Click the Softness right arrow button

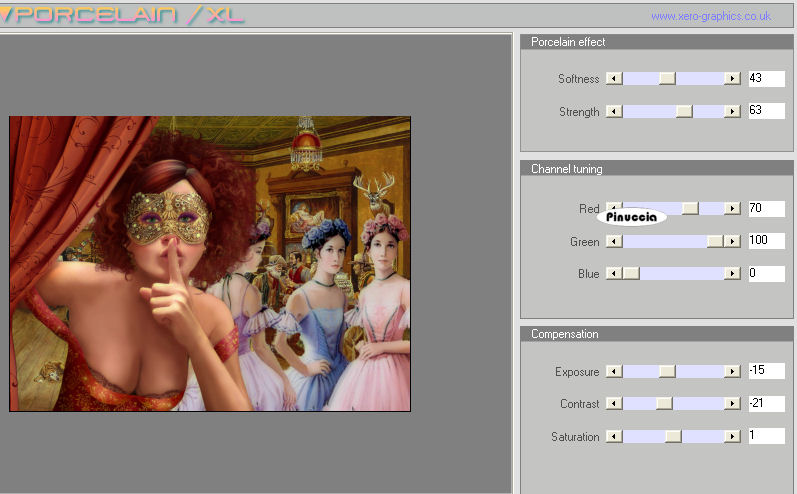point(732,78)
